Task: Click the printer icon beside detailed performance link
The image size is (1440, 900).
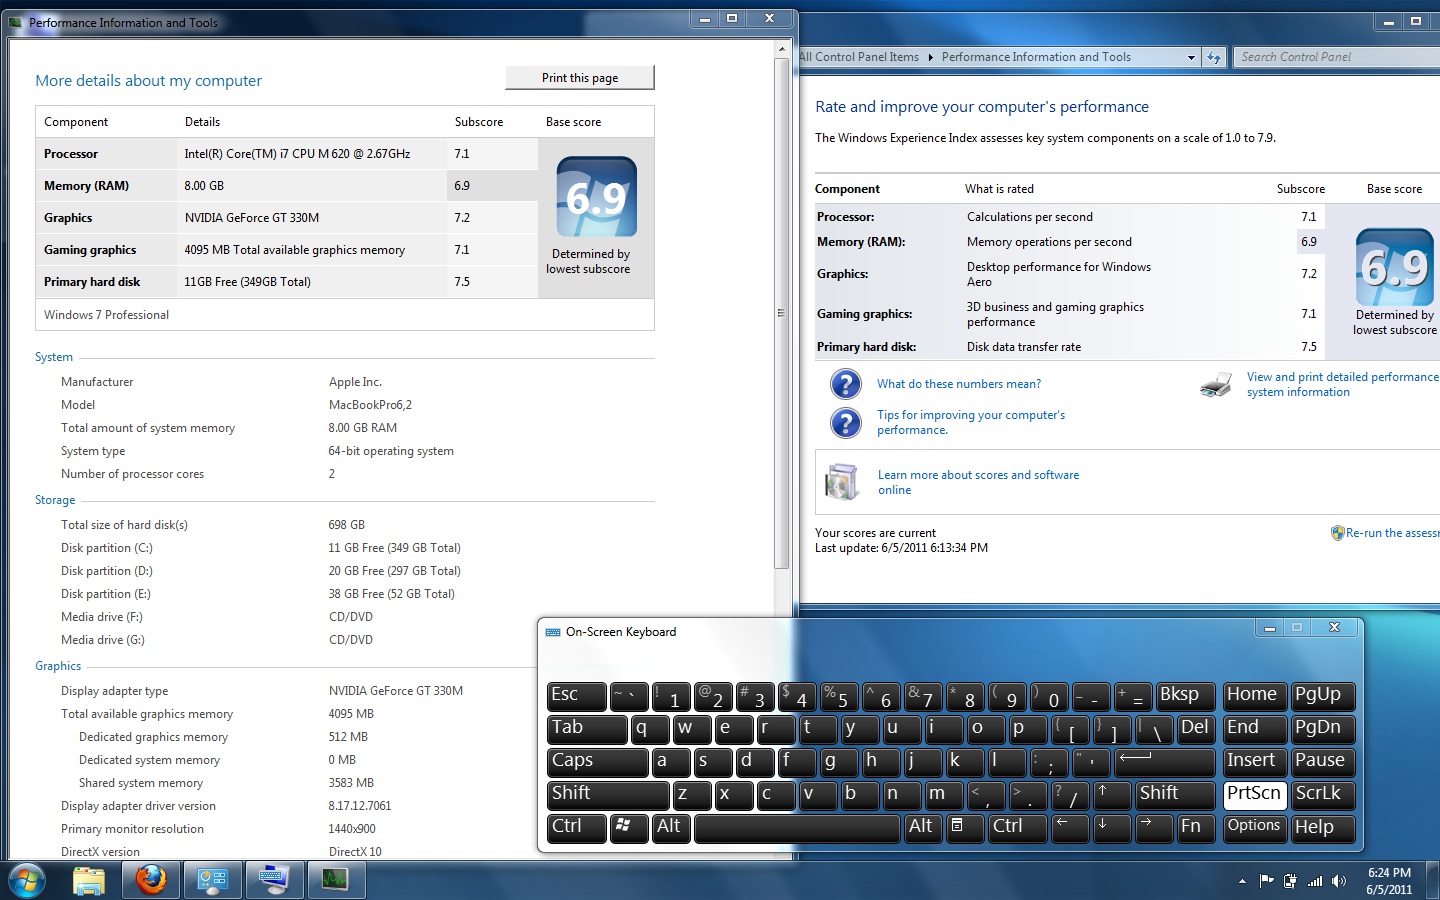Action: (1216, 385)
